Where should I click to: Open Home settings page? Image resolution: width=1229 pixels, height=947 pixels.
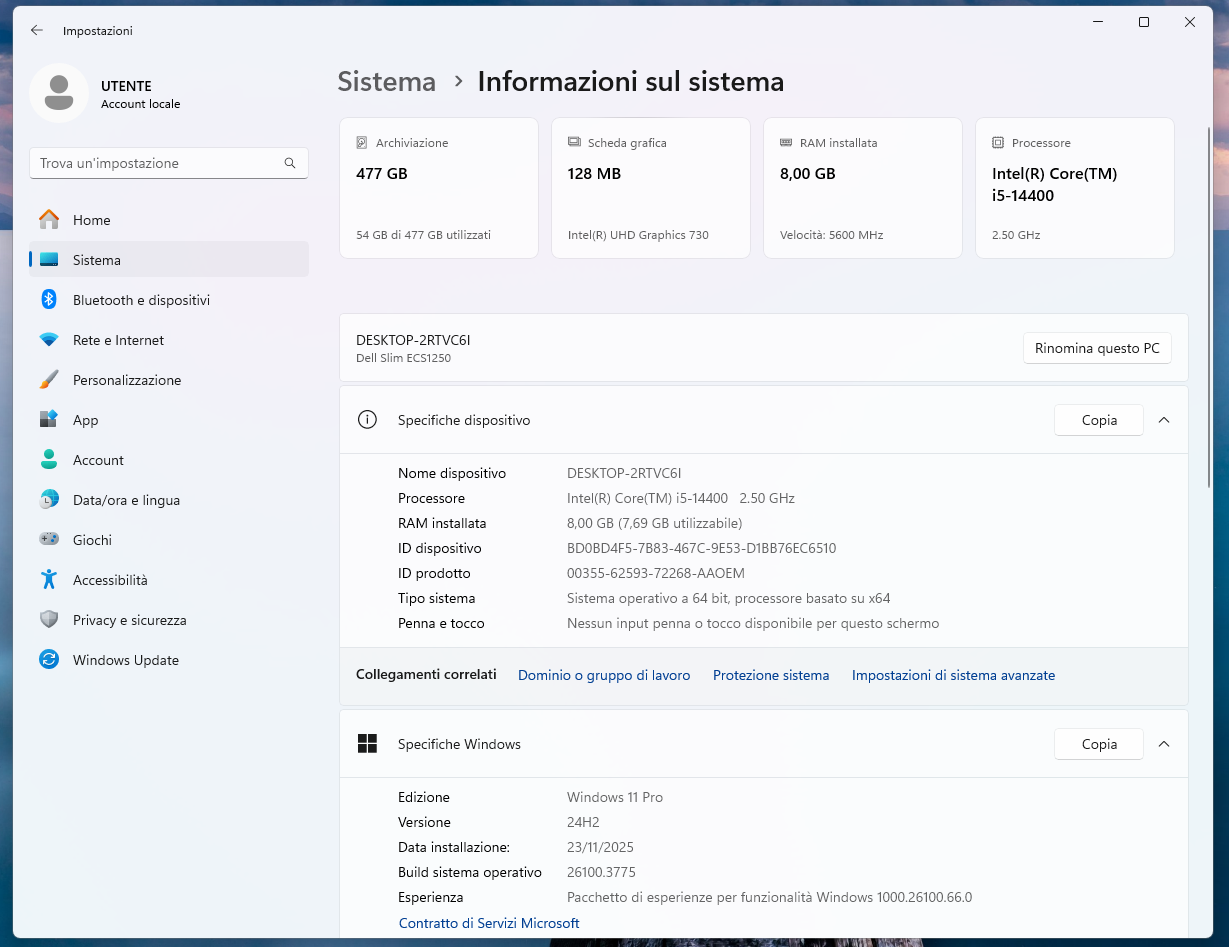coord(169,220)
